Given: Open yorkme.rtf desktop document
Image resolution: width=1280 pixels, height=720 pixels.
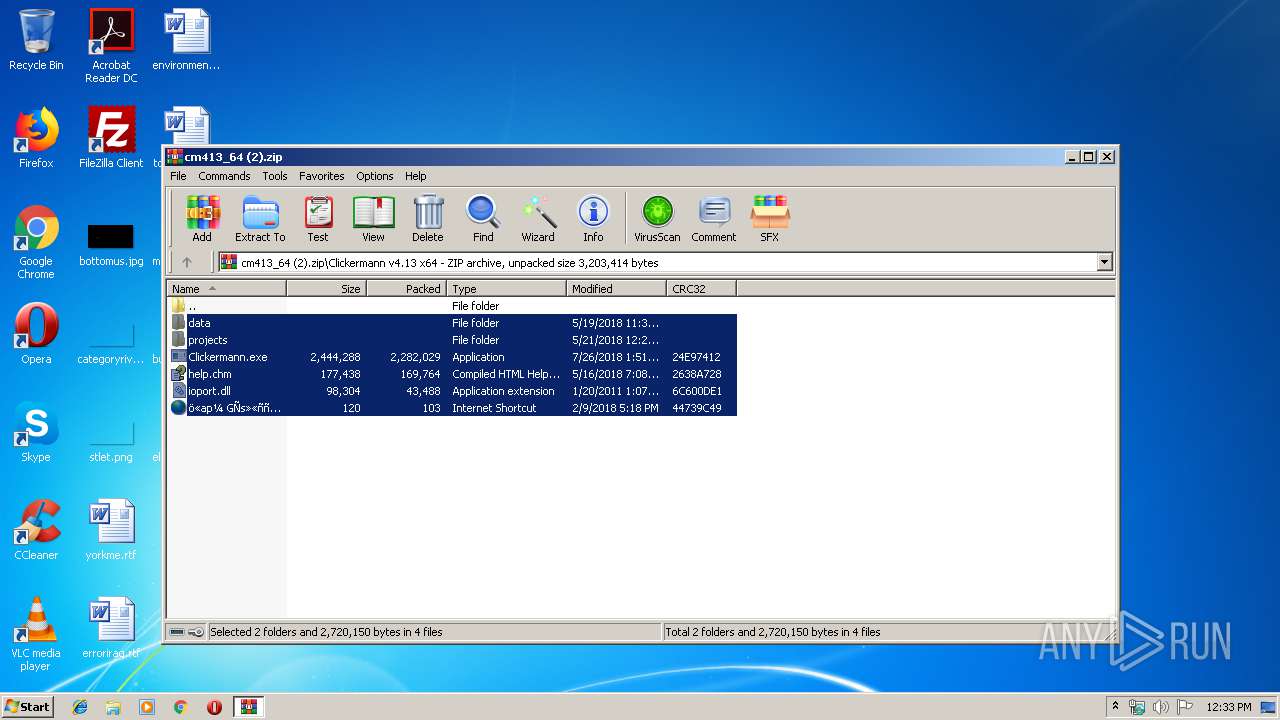Looking at the screenshot, I should tap(111, 530).
